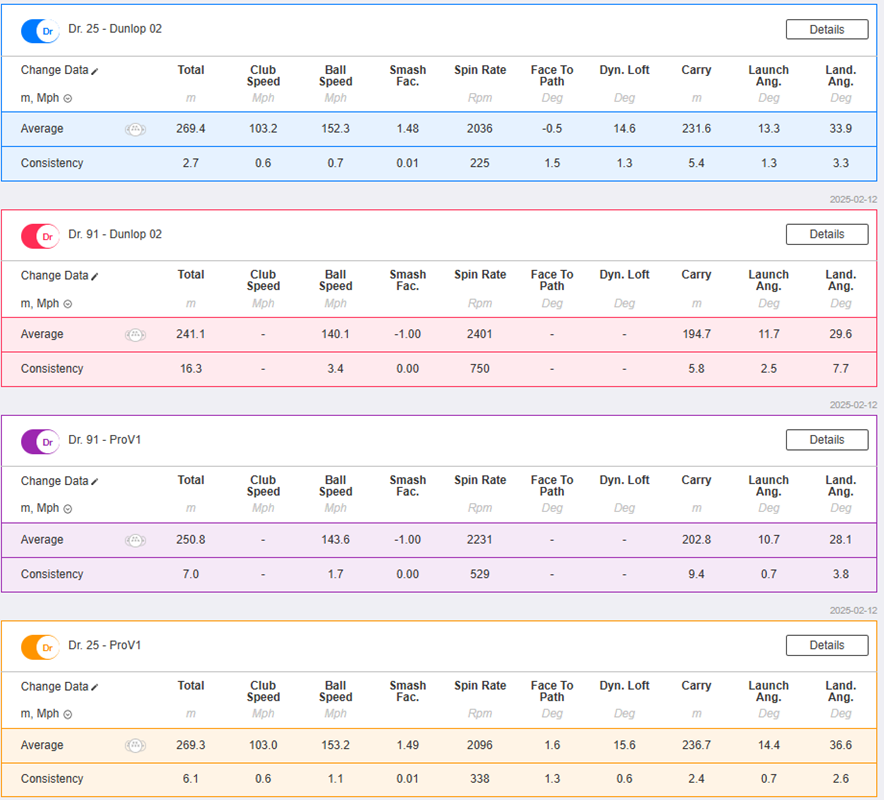Screen dimensions: 884x800
Task: Click the Ball Speed header in Dr. 91 - ProV1
Action: [335, 485]
